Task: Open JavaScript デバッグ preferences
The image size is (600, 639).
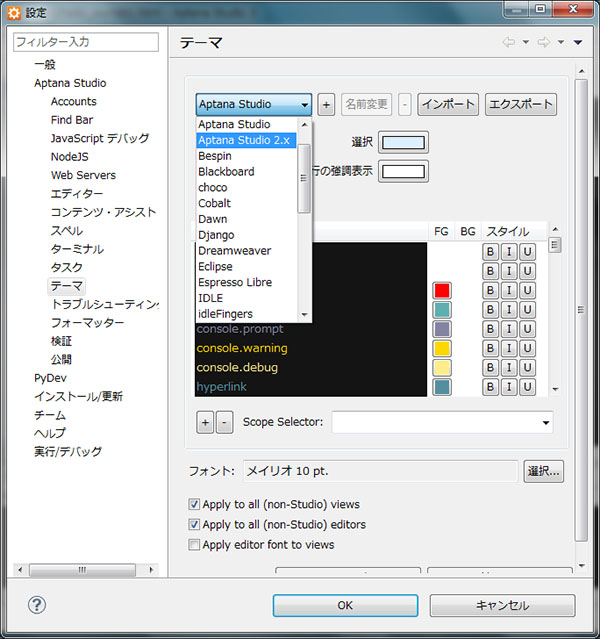Action: (x=100, y=138)
